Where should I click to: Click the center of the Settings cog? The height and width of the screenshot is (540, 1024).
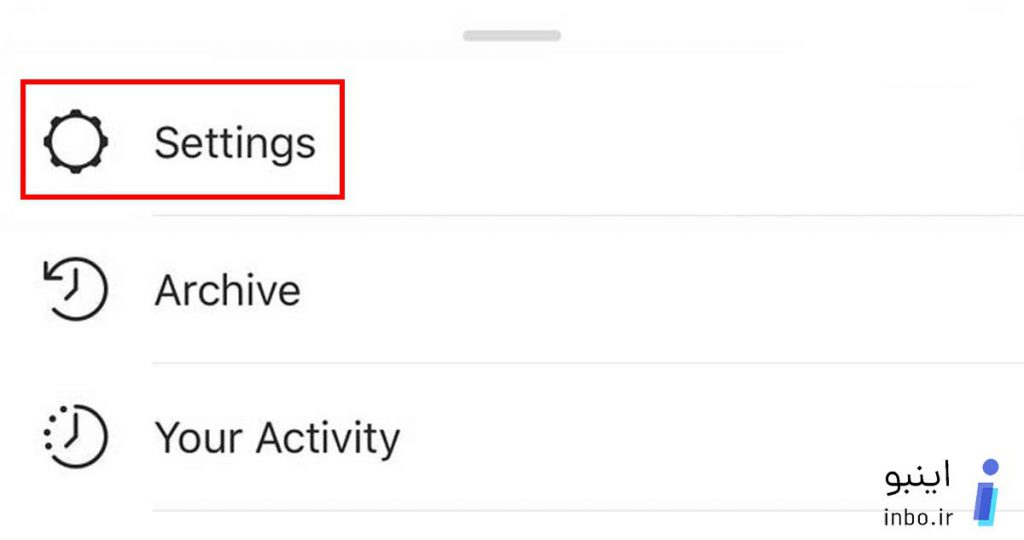point(76,142)
